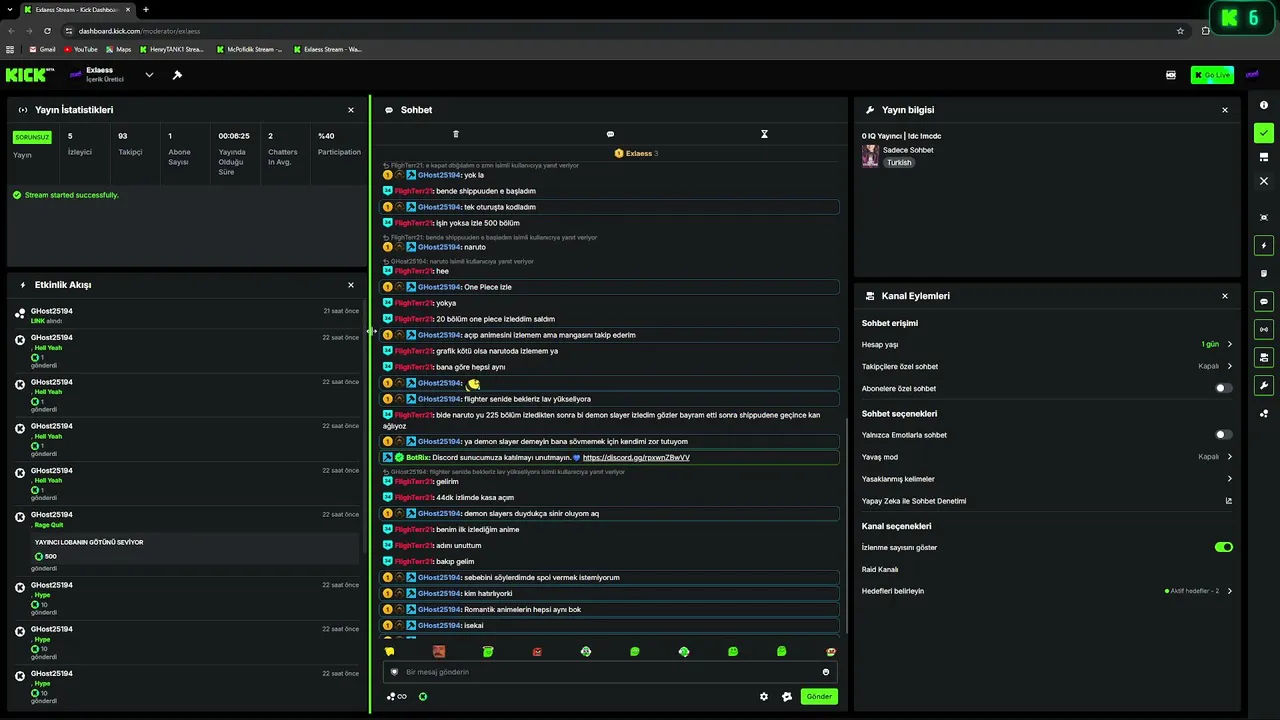This screenshot has width=1280, height=720.
Task: Click the streamer avatar thumbnail in Yayın bilgisi
Action: click(870, 156)
